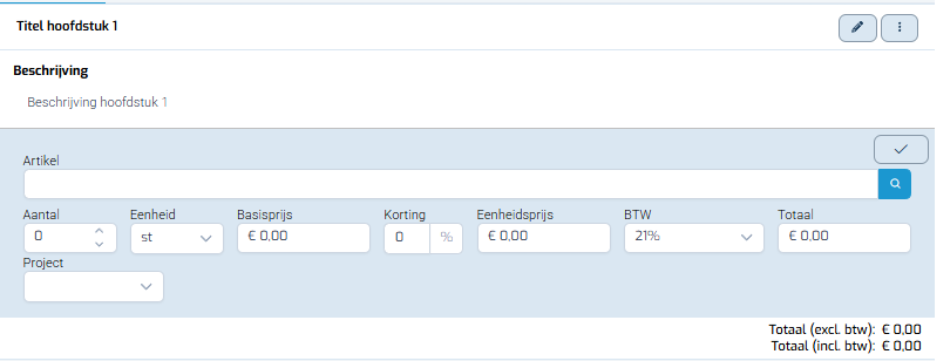Decrease Aantal with down arrow
The image size is (936, 361).
(100, 243)
